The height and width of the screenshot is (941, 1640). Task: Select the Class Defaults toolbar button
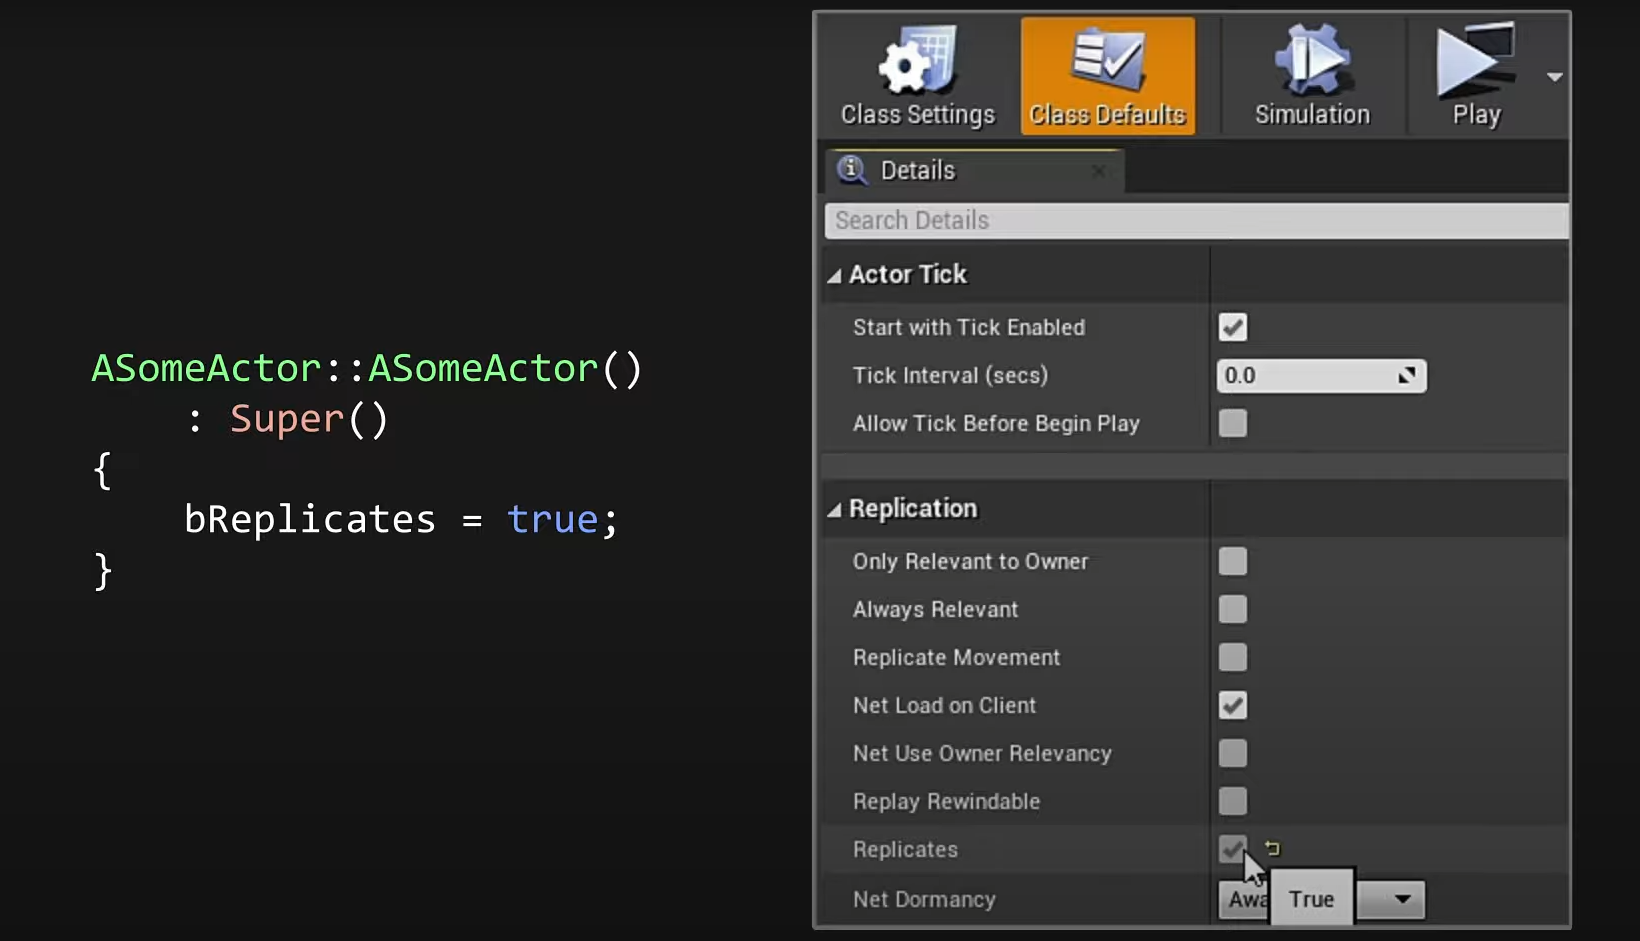coord(1107,77)
